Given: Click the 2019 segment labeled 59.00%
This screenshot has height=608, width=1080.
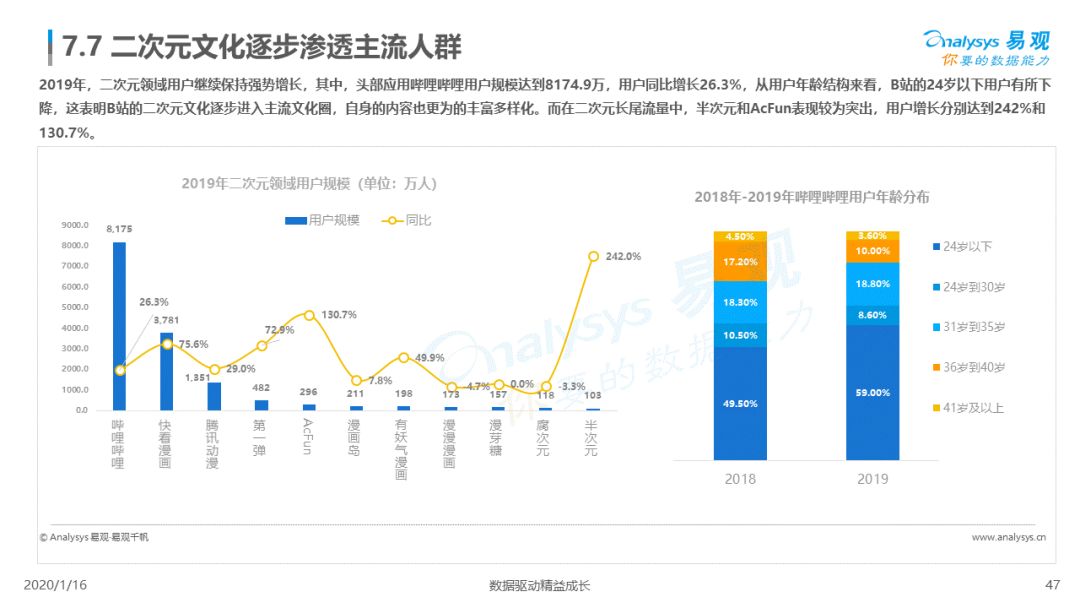Looking at the screenshot, I should (873, 392).
